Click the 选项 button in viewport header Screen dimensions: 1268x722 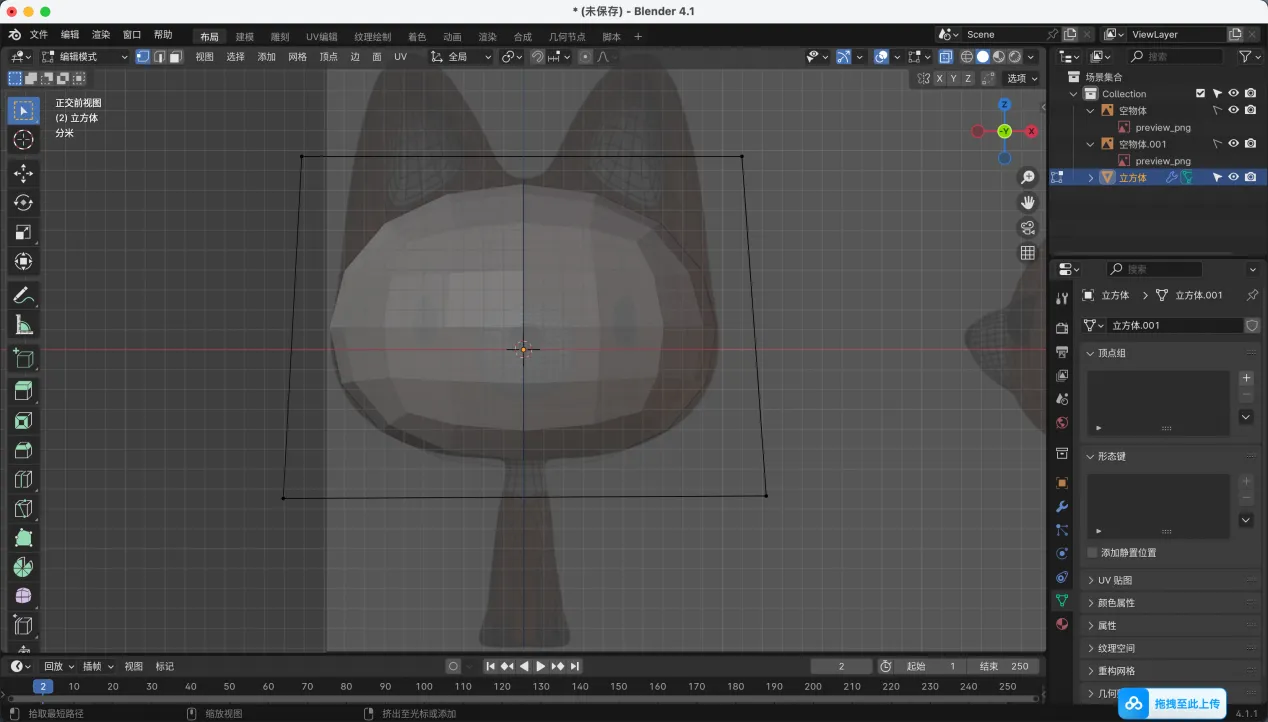[x=1021, y=78]
